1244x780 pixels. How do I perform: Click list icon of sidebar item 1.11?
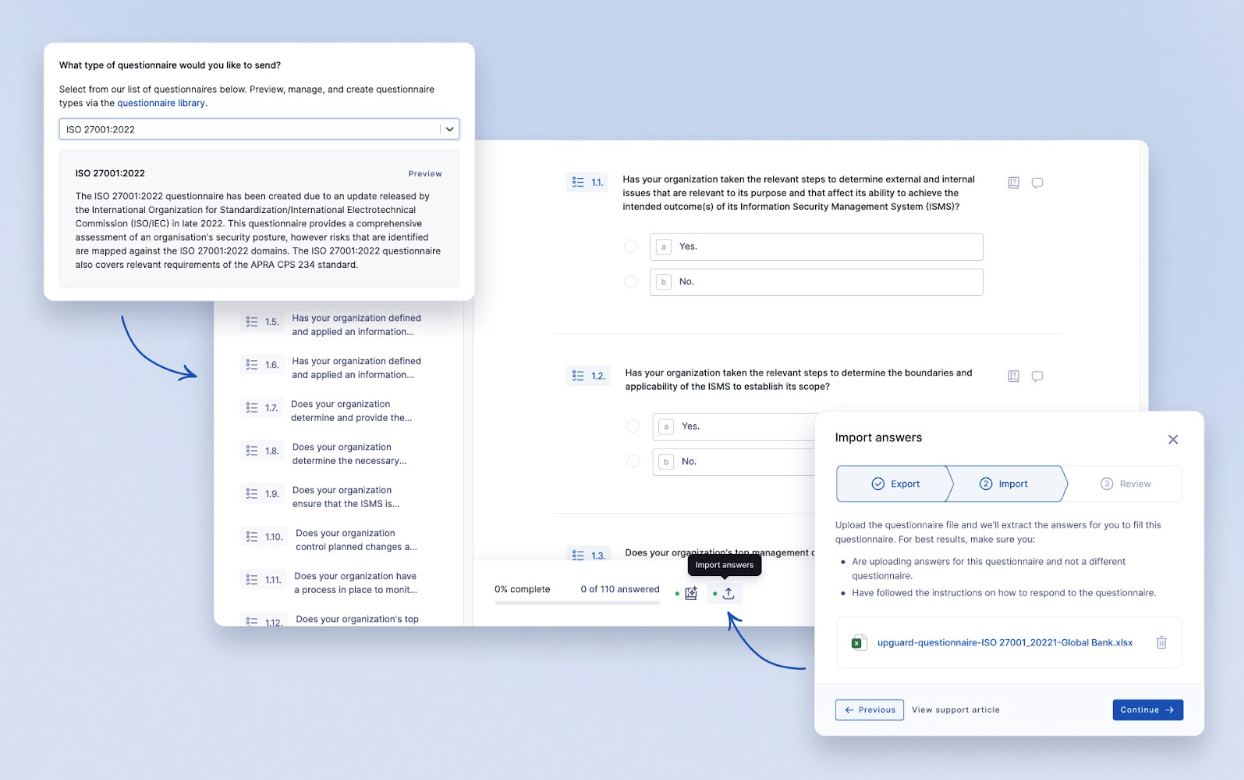point(252,580)
